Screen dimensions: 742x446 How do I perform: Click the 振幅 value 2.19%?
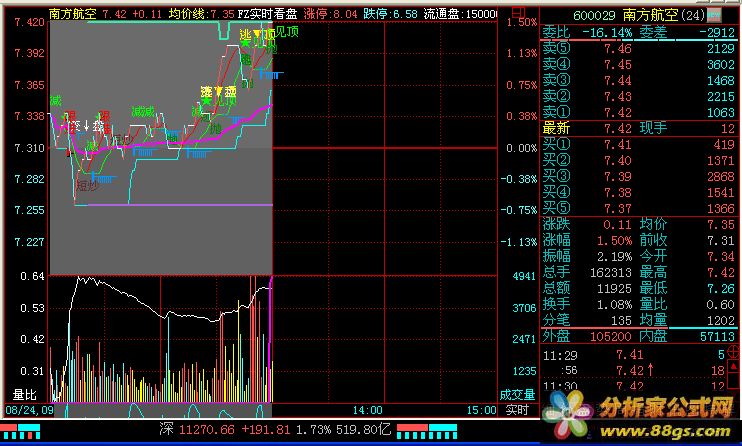tap(614, 257)
